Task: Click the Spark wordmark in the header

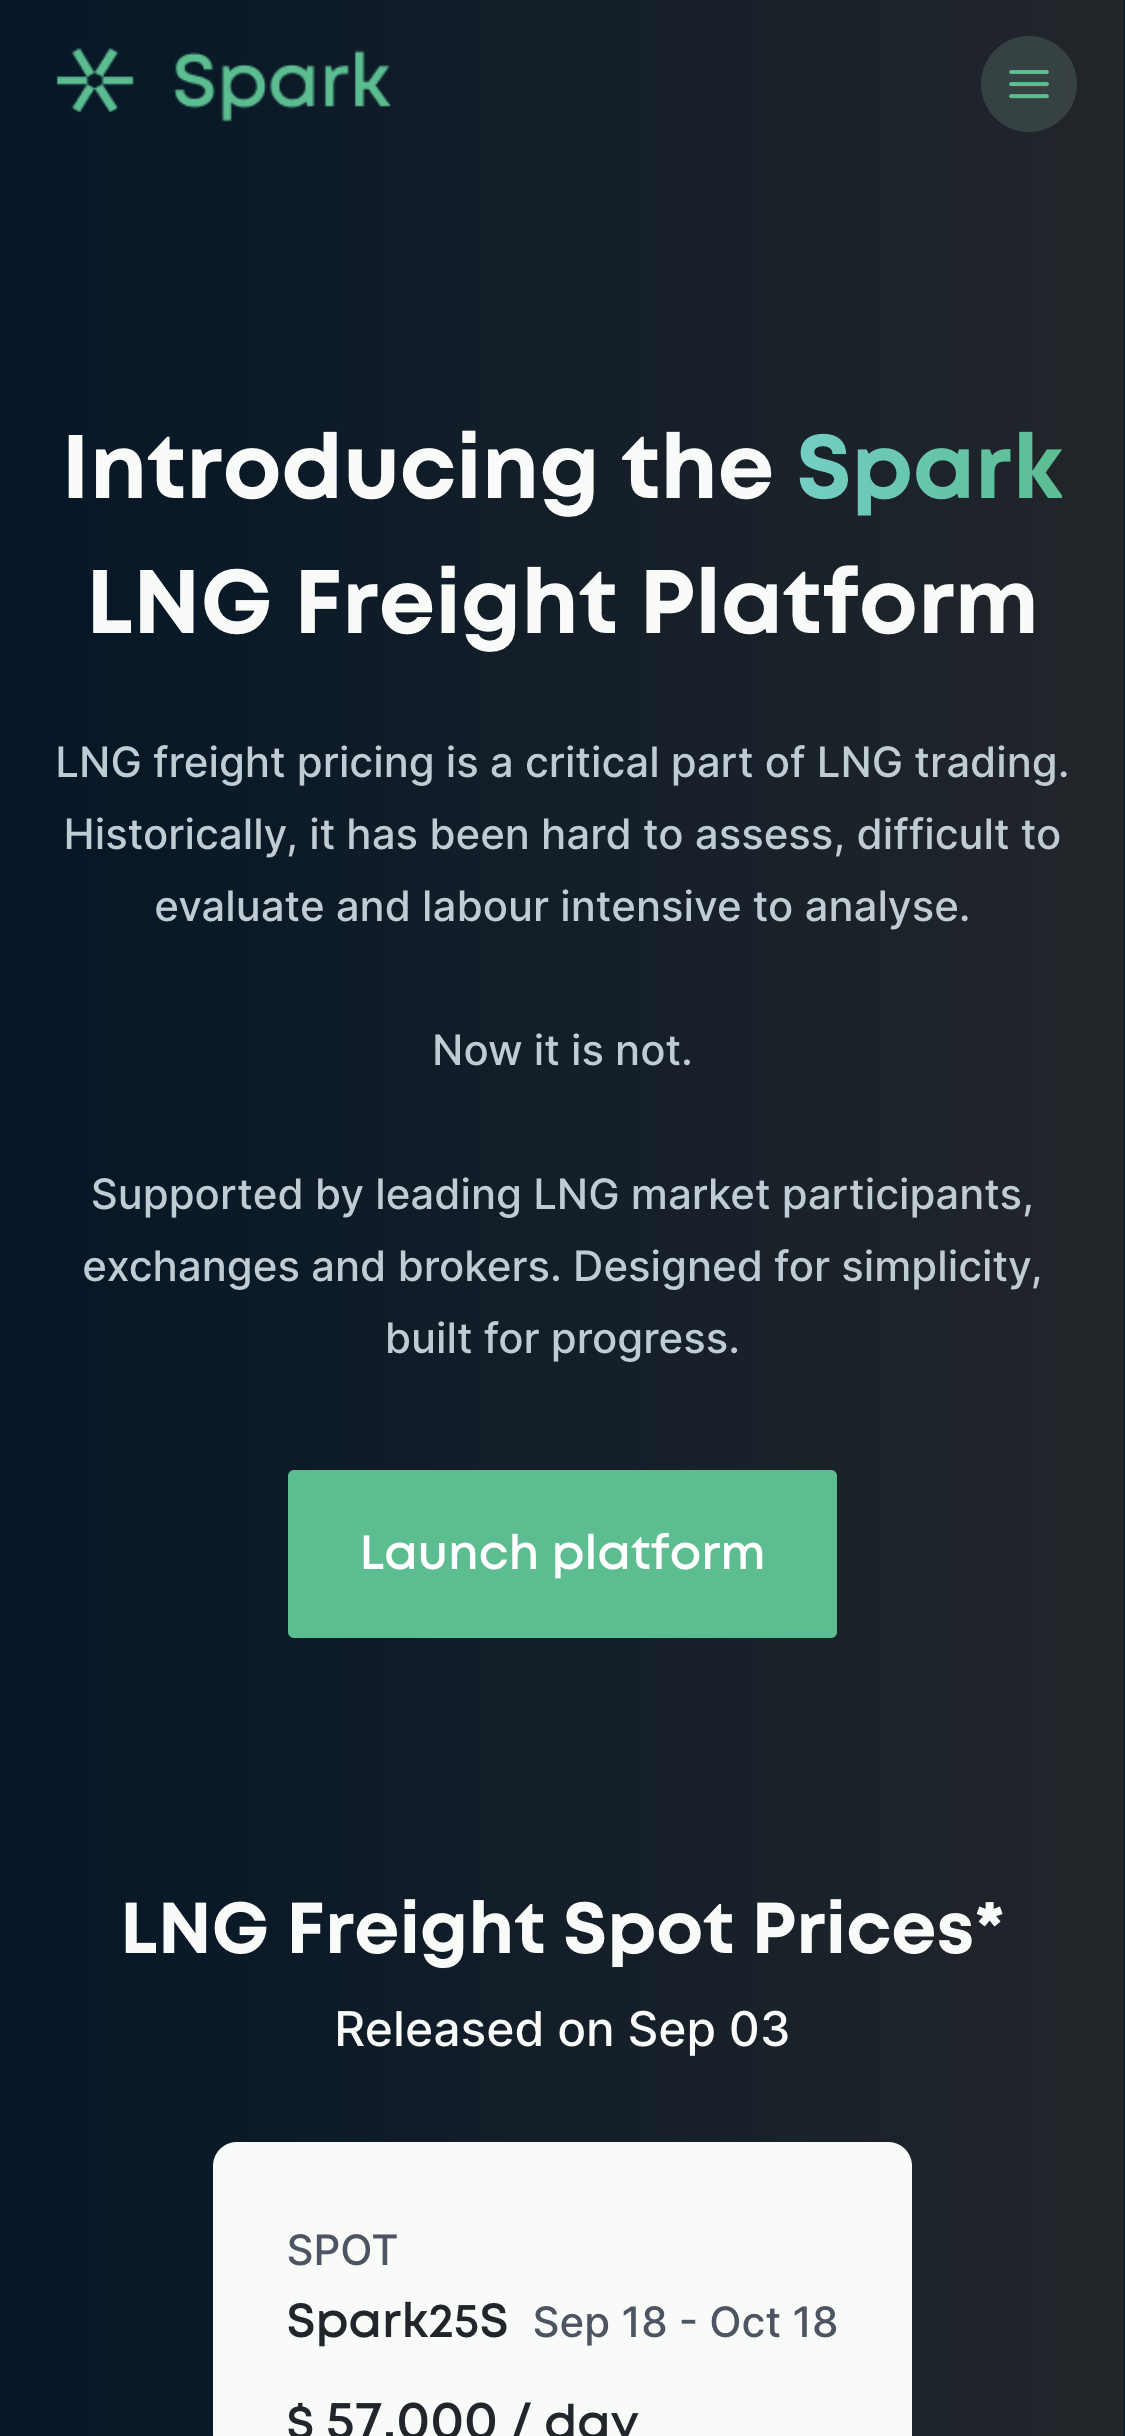Action: coord(281,83)
